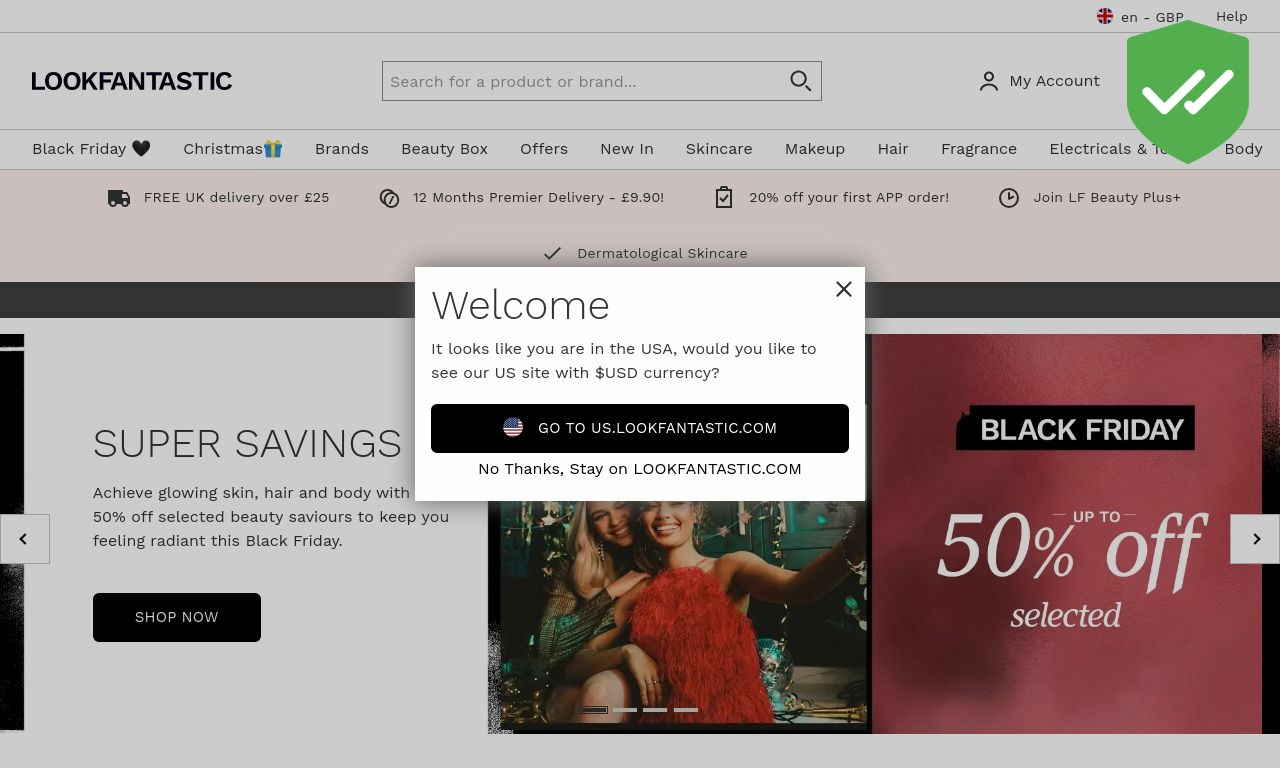This screenshot has height=768, width=1280.
Task: Open the Body menu
Action: pyautogui.click(x=1243, y=149)
